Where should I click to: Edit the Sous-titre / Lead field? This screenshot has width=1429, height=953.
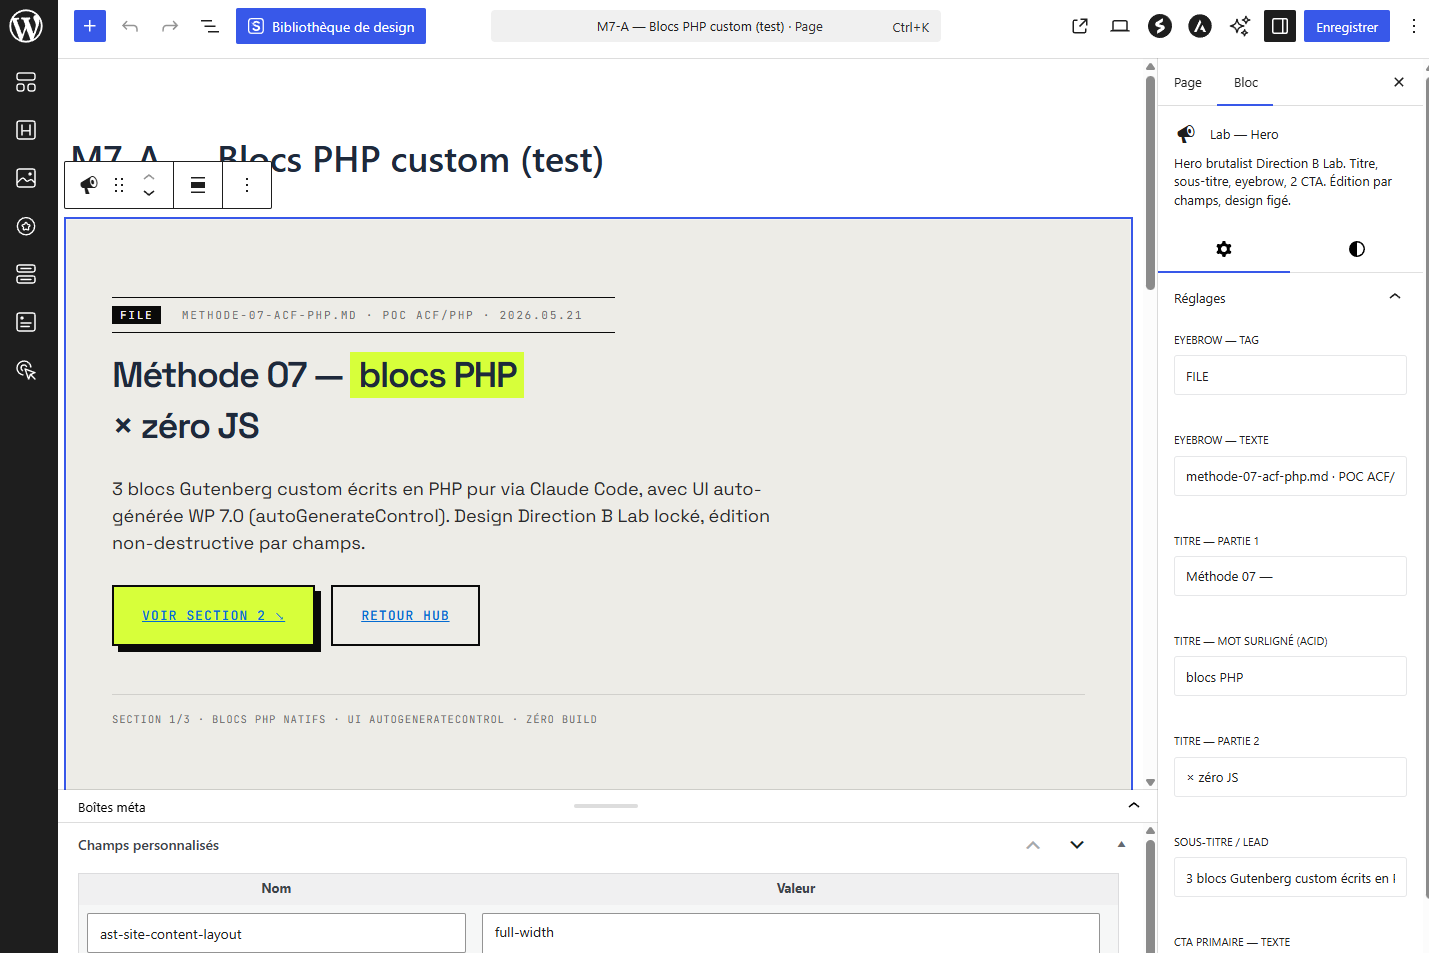1290,878
